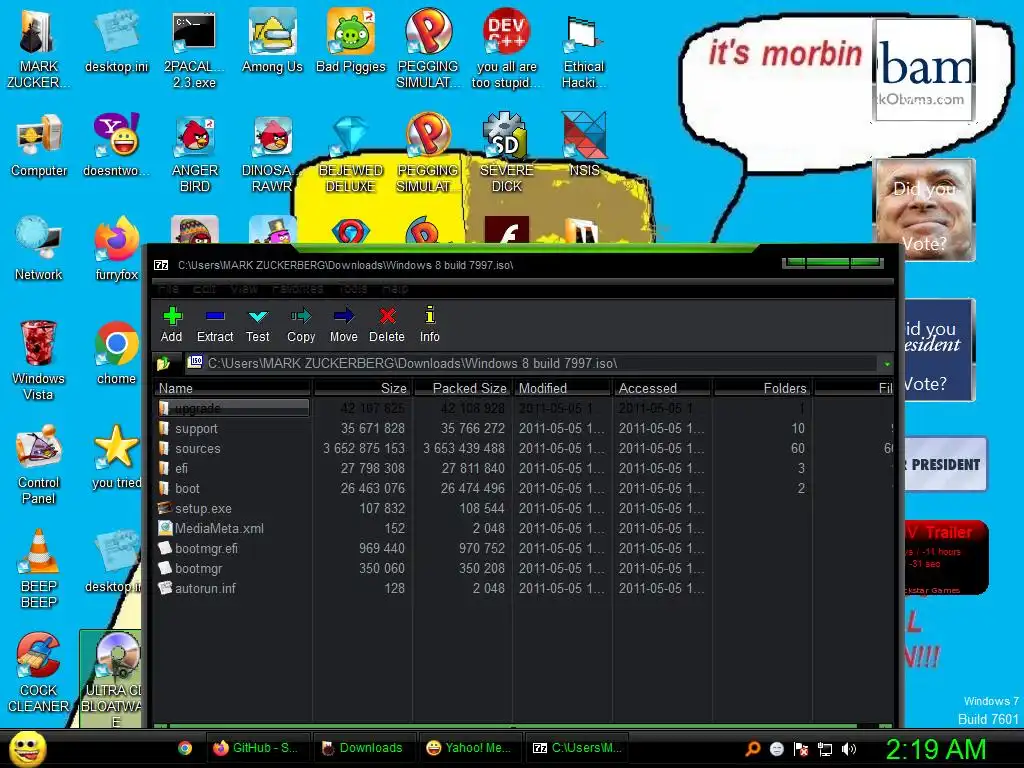Screen dimensions: 1024x768
Task: Open the furryfox Firefox desktop icon
Action: click(116, 249)
